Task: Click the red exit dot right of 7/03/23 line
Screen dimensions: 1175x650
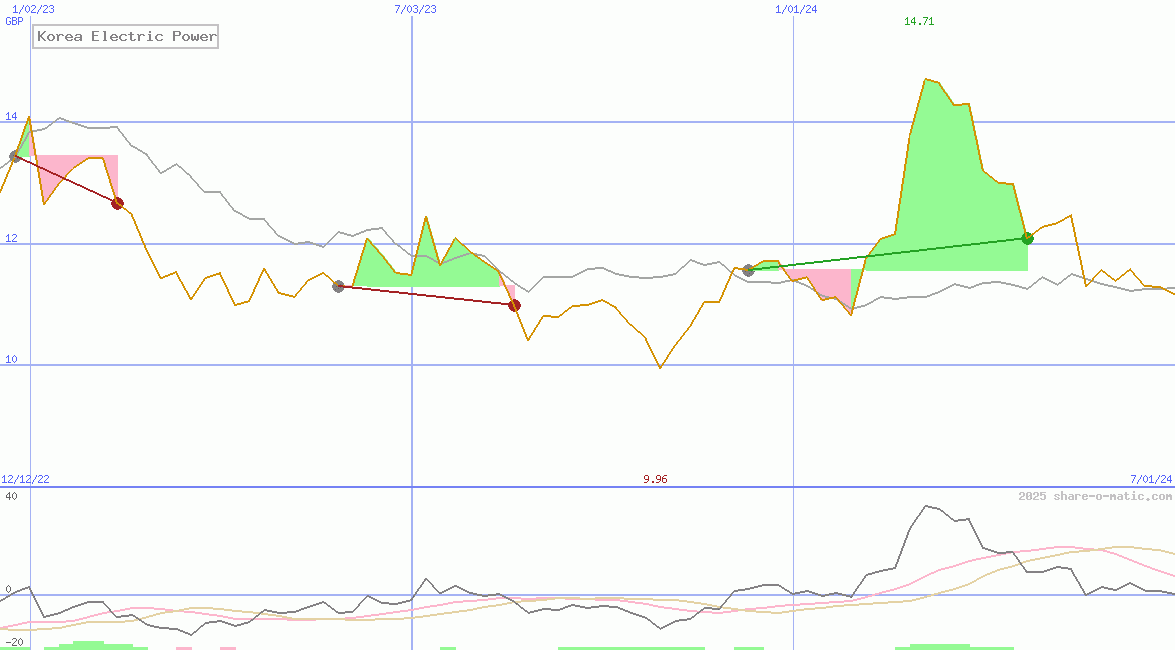Action: 514,305
